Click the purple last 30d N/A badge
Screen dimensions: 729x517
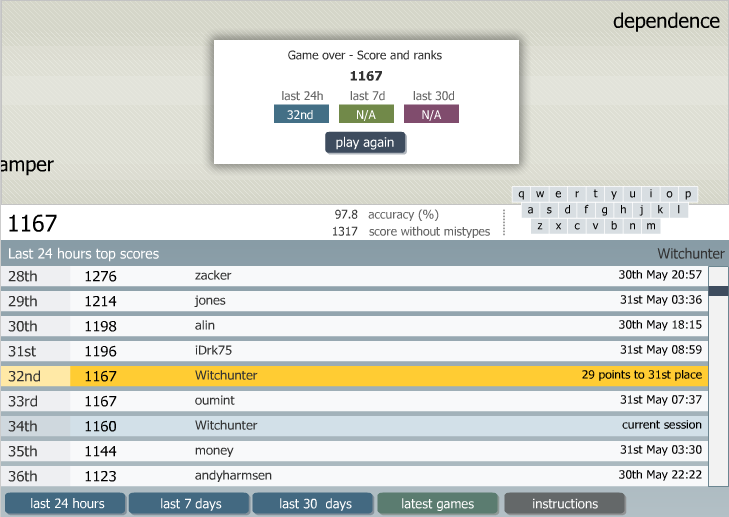click(x=431, y=114)
